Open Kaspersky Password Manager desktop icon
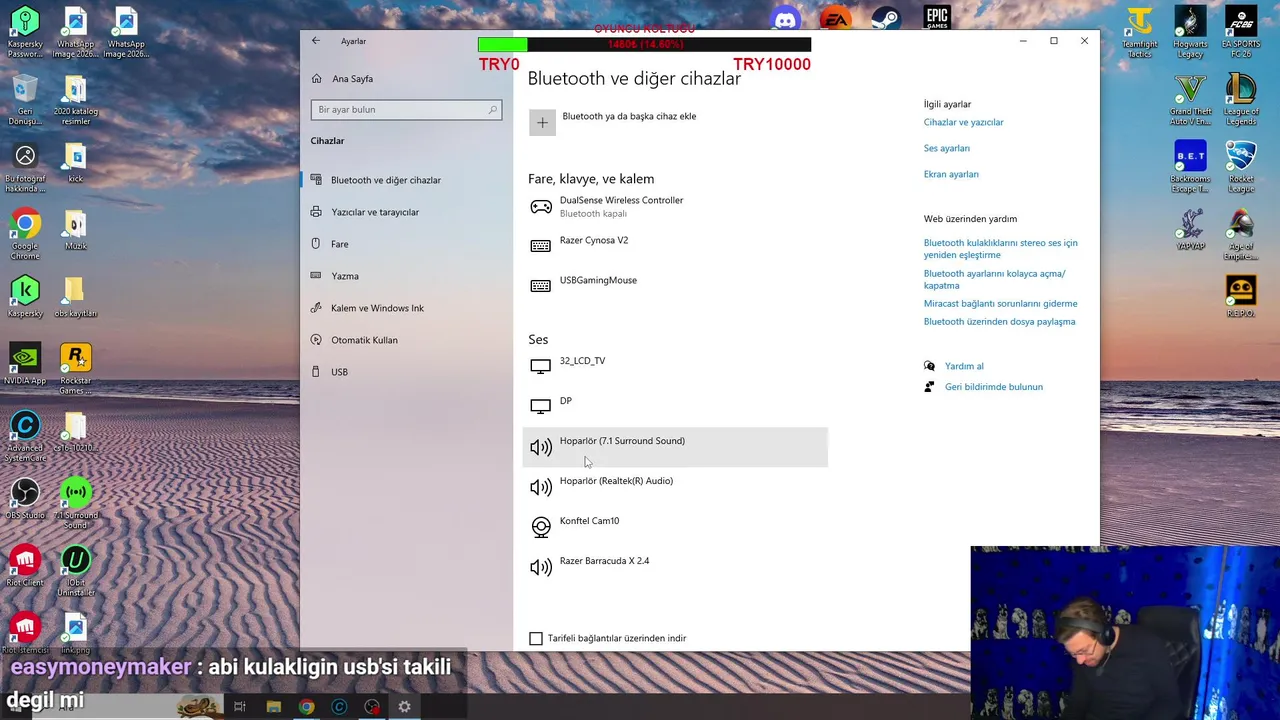Viewport: 1280px width, 720px height. coord(25,32)
